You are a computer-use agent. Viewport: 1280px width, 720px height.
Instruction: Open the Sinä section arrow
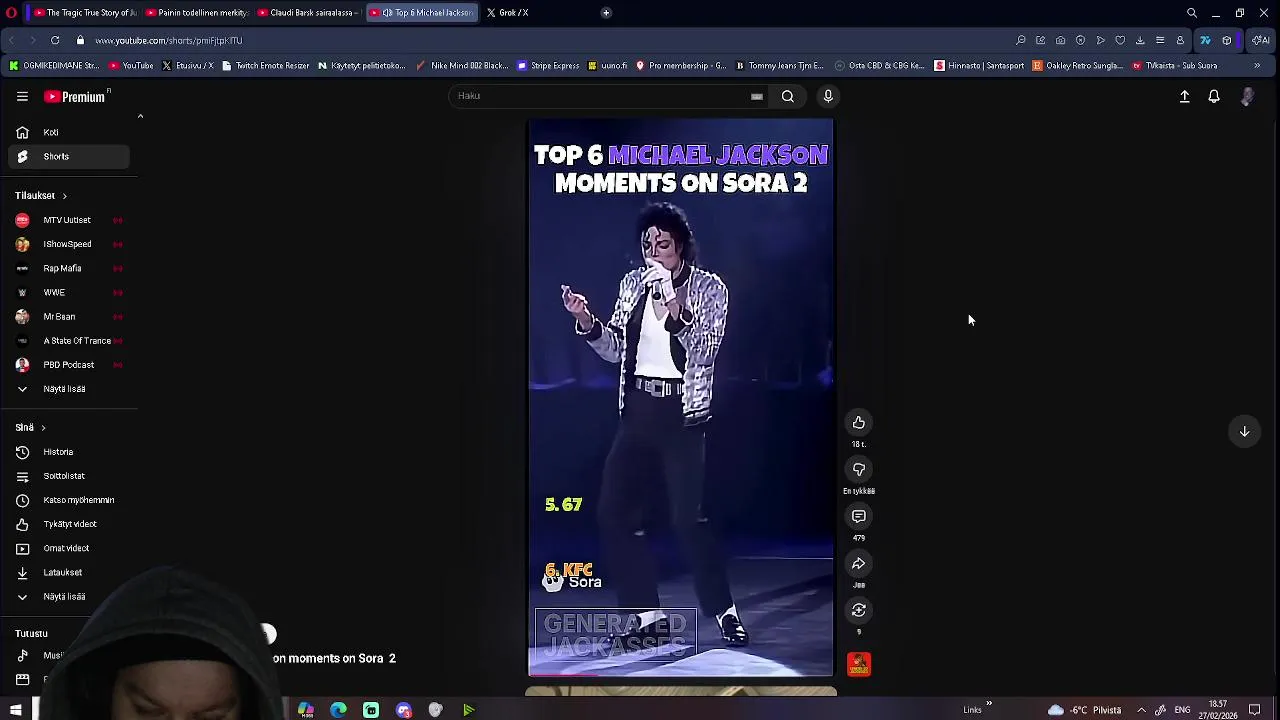click(43, 427)
